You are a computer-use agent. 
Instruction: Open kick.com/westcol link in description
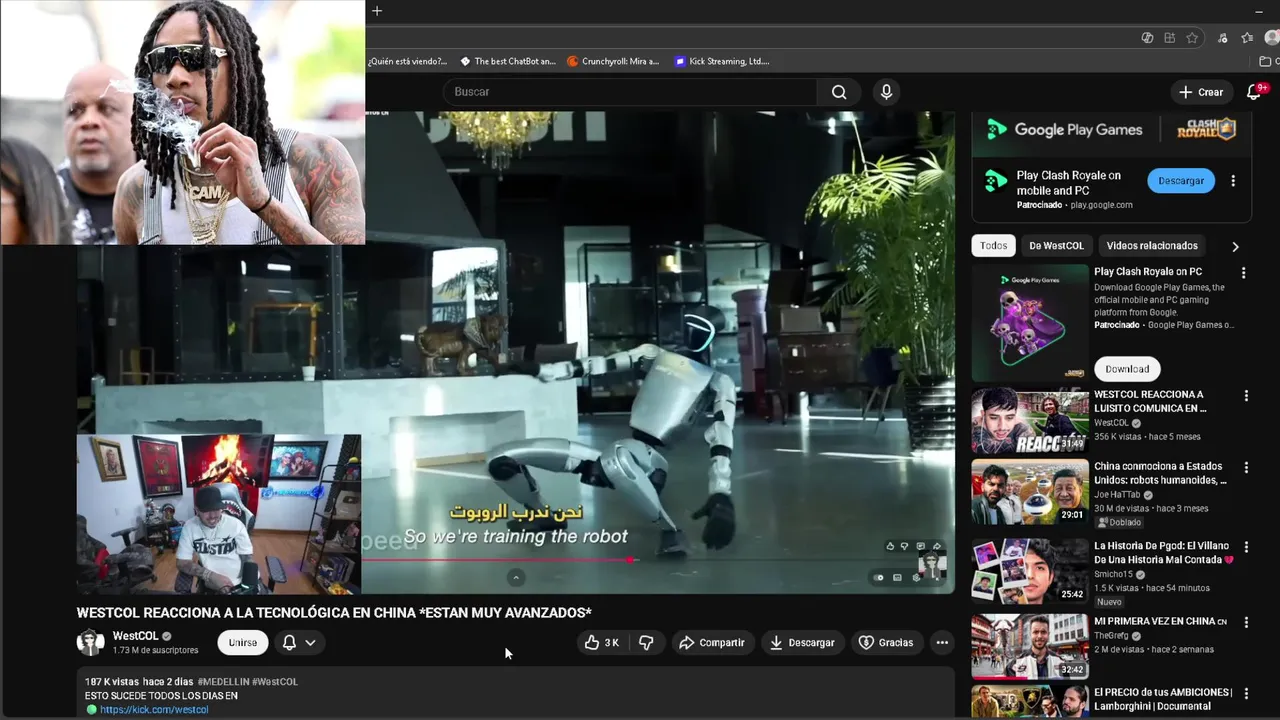pyautogui.click(x=154, y=710)
